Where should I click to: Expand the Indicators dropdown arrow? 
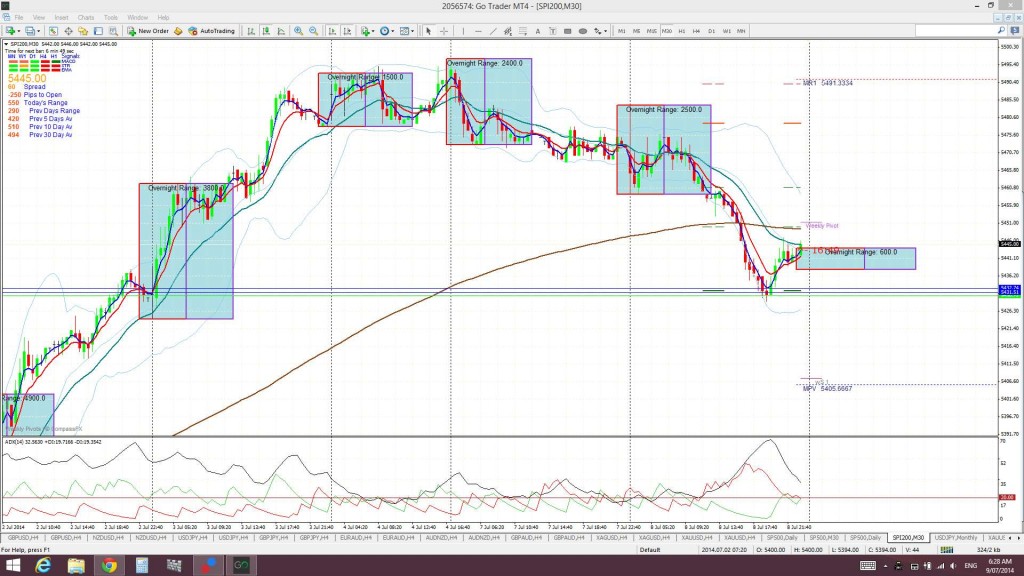click(373, 31)
